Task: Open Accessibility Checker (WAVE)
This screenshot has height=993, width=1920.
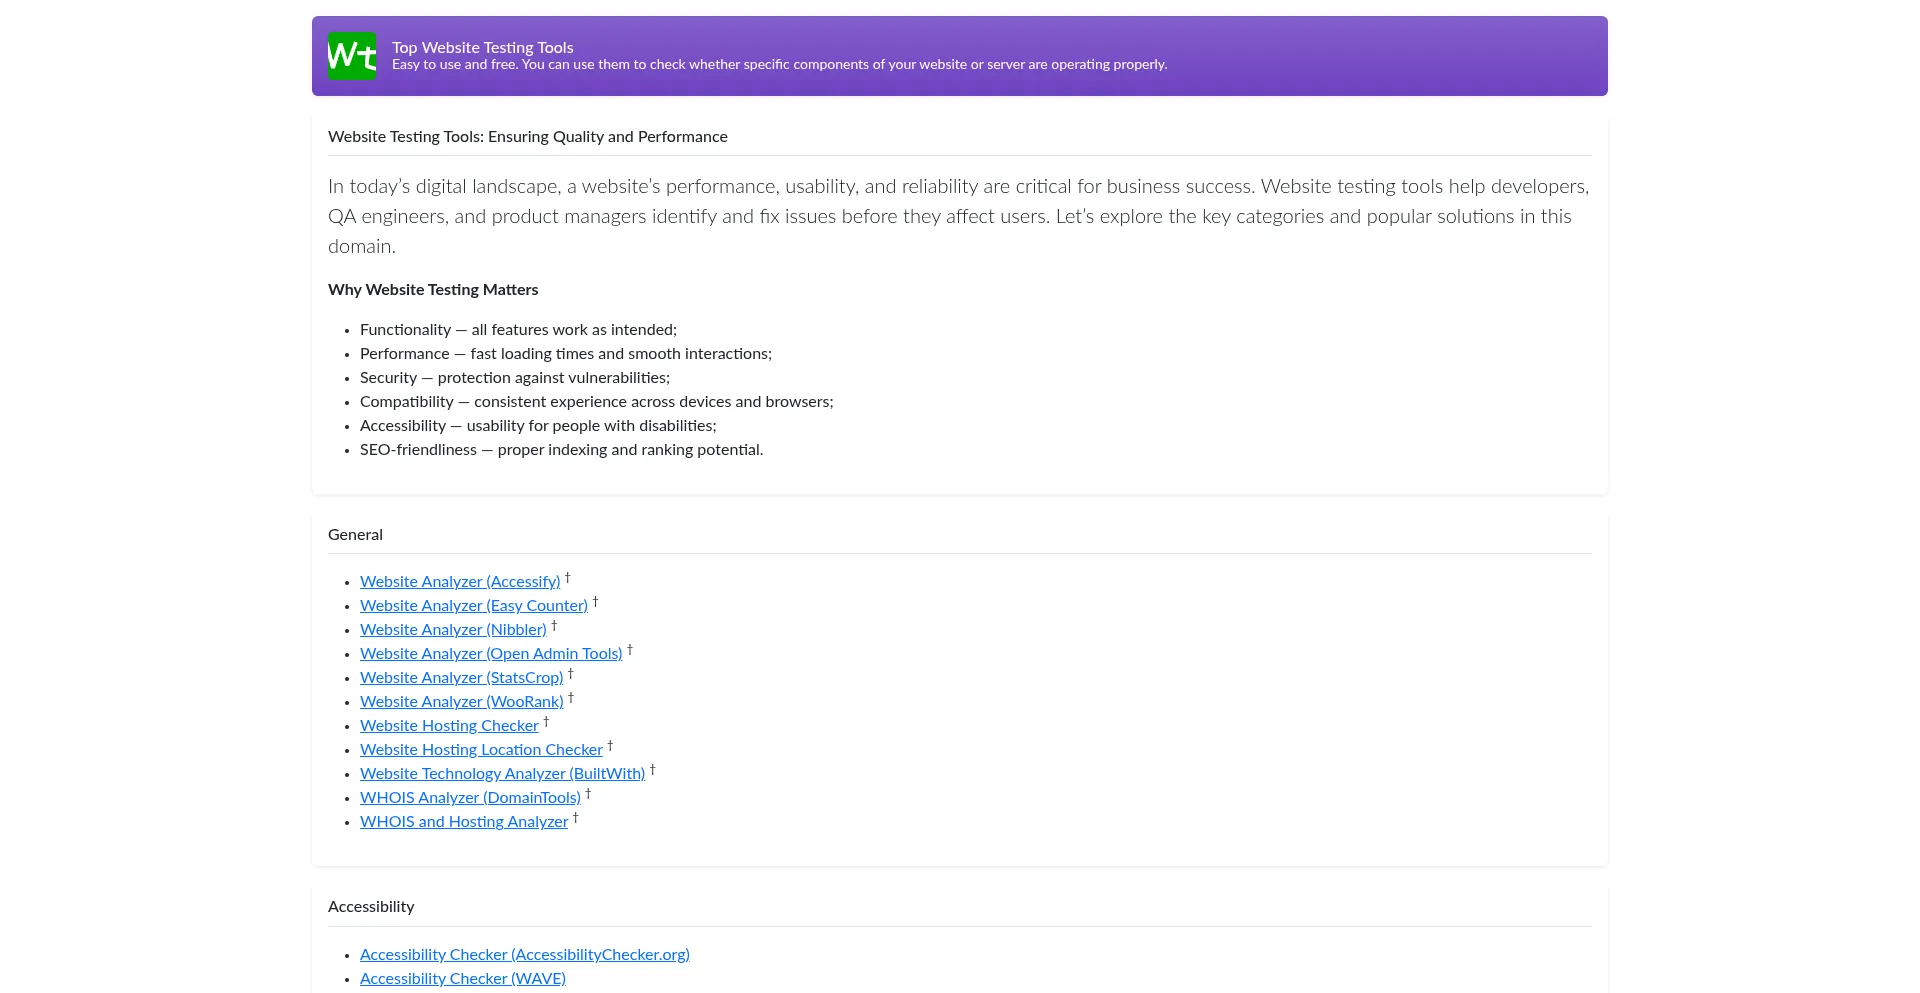Action: [x=462, y=979]
